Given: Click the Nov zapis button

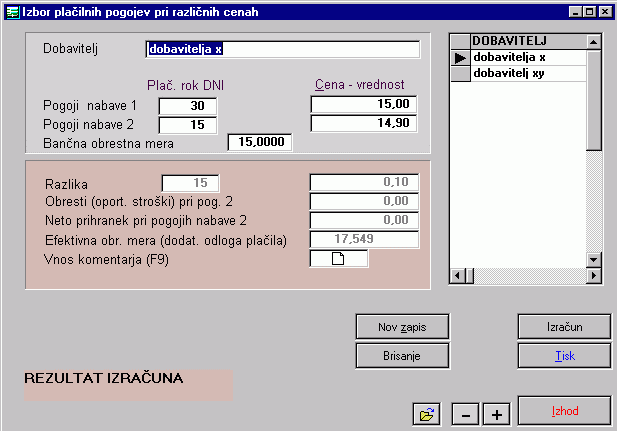Looking at the screenshot, I should (402, 327).
